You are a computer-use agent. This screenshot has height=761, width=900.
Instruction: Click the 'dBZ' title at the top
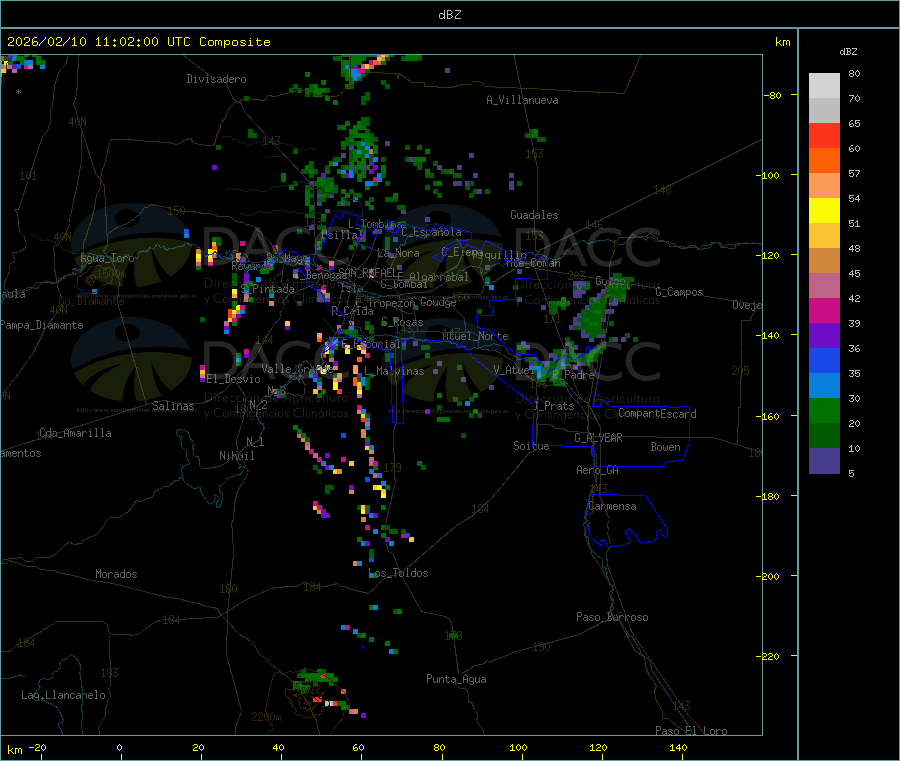pos(449,15)
